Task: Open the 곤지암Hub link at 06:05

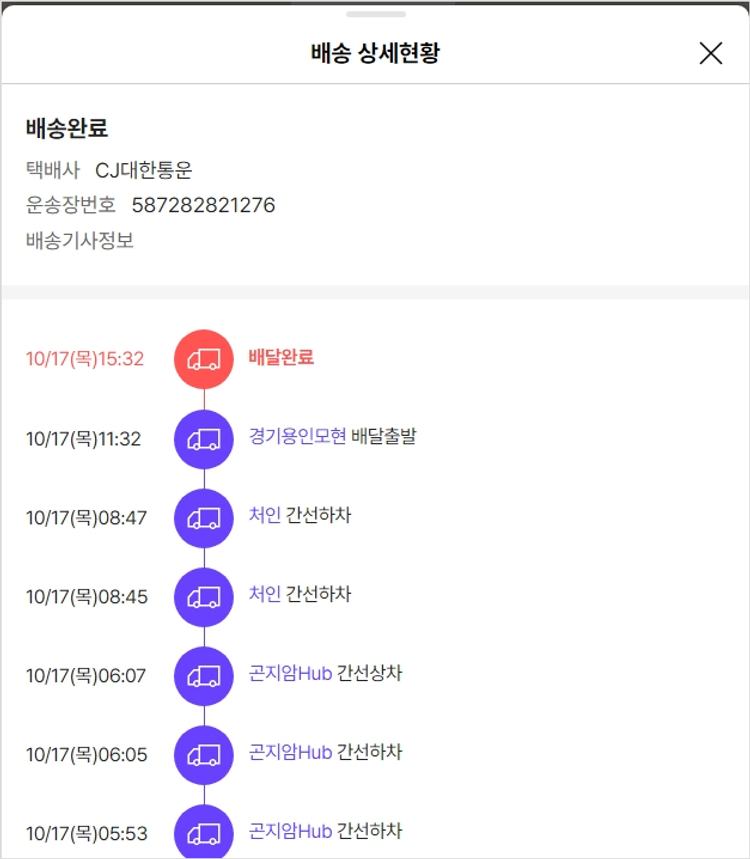Action: point(290,752)
